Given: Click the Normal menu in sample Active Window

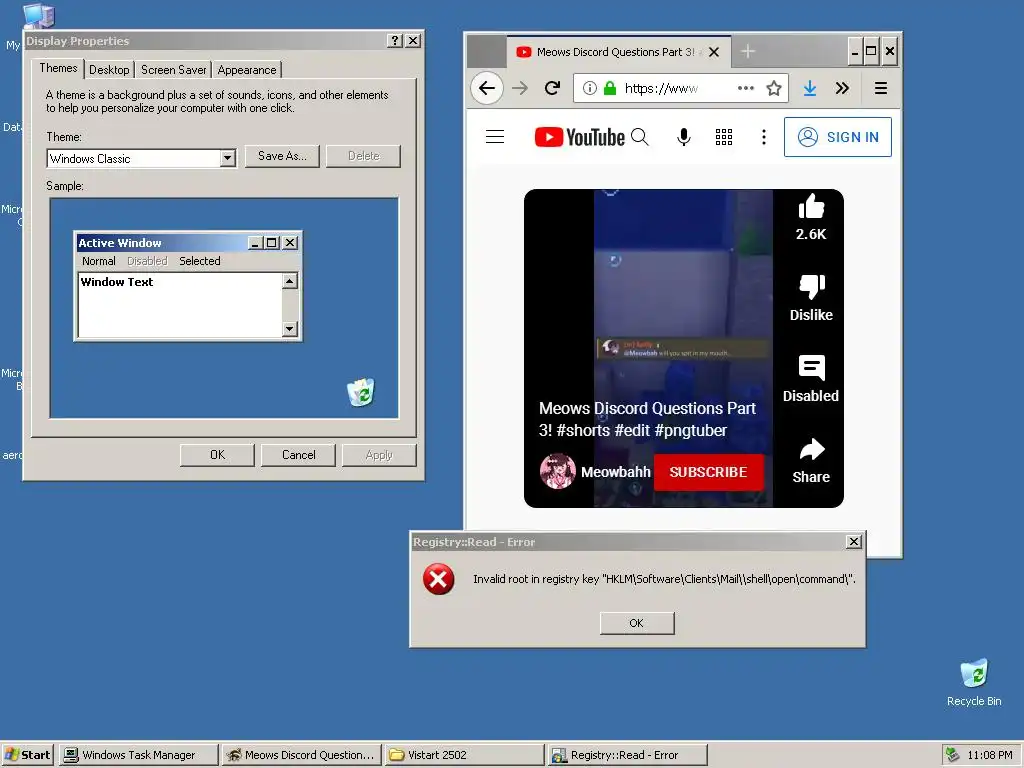Looking at the screenshot, I should [x=99, y=261].
